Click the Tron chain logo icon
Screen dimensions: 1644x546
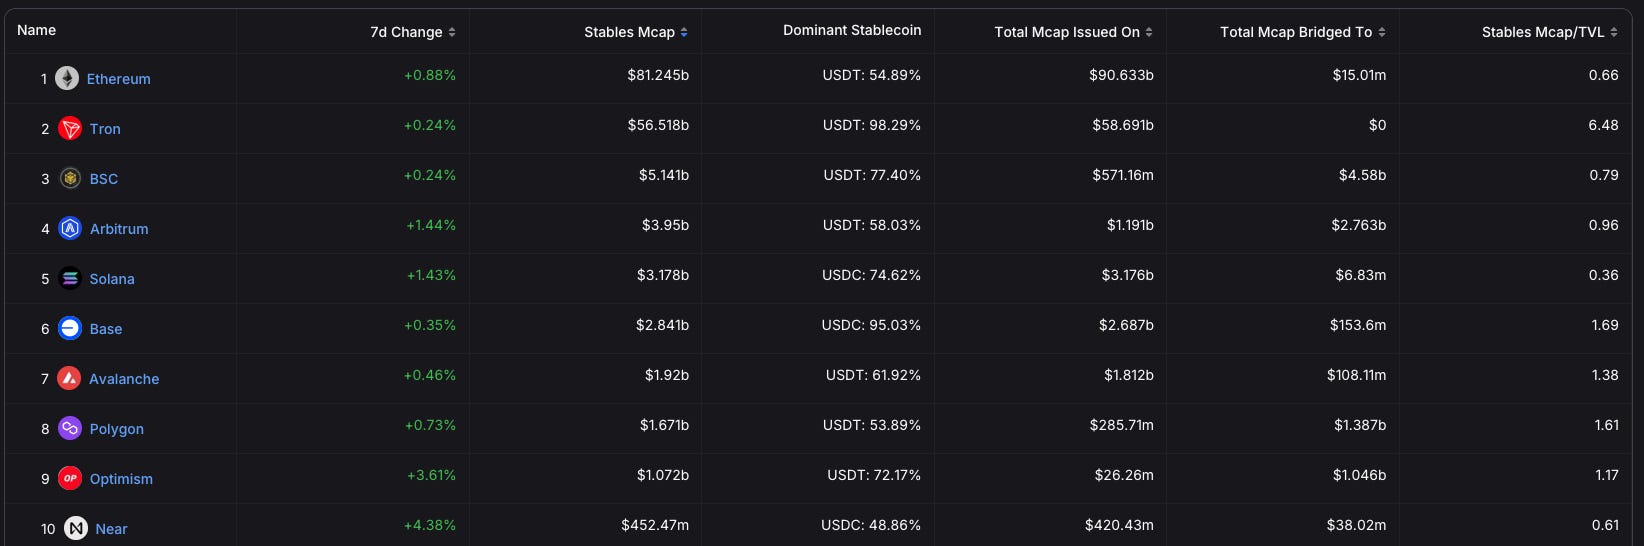click(x=70, y=128)
